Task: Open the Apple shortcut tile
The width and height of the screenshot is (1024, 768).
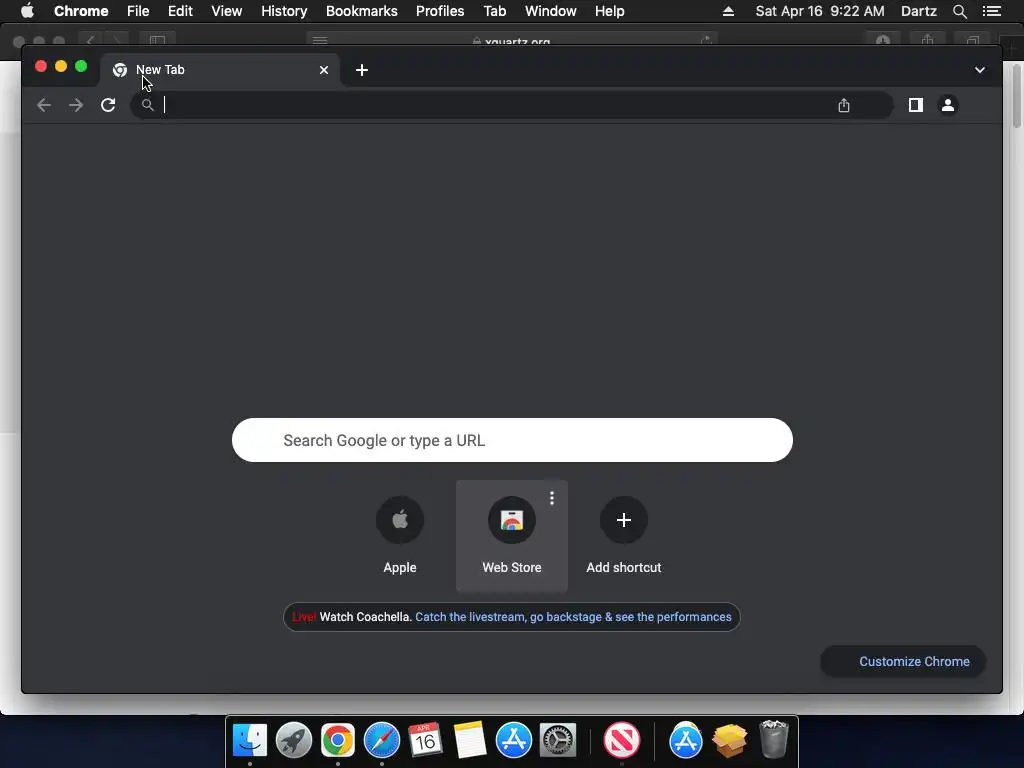Action: click(x=400, y=536)
